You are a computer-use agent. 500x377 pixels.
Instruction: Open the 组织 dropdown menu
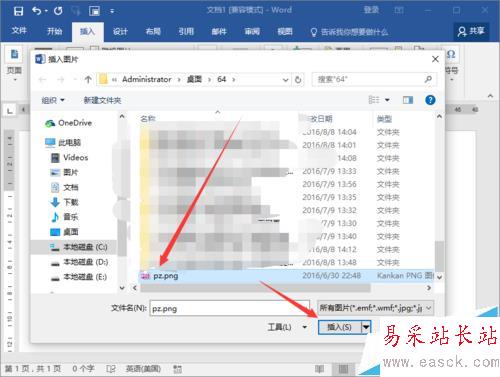point(53,100)
